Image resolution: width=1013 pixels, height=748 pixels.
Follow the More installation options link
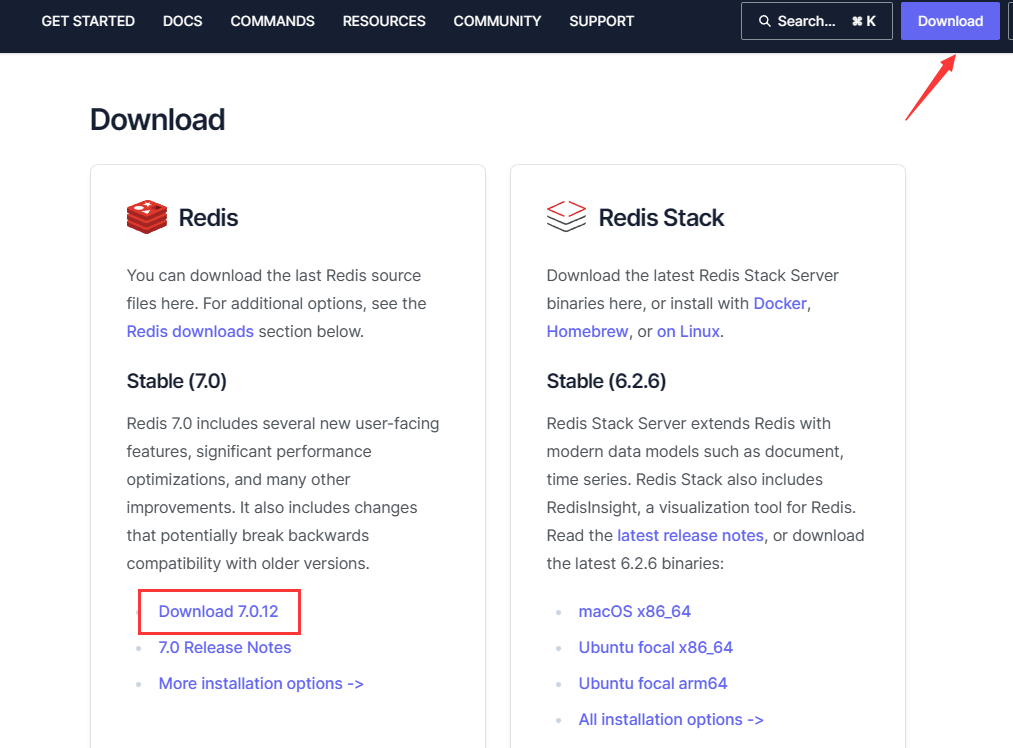coord(261,683)
